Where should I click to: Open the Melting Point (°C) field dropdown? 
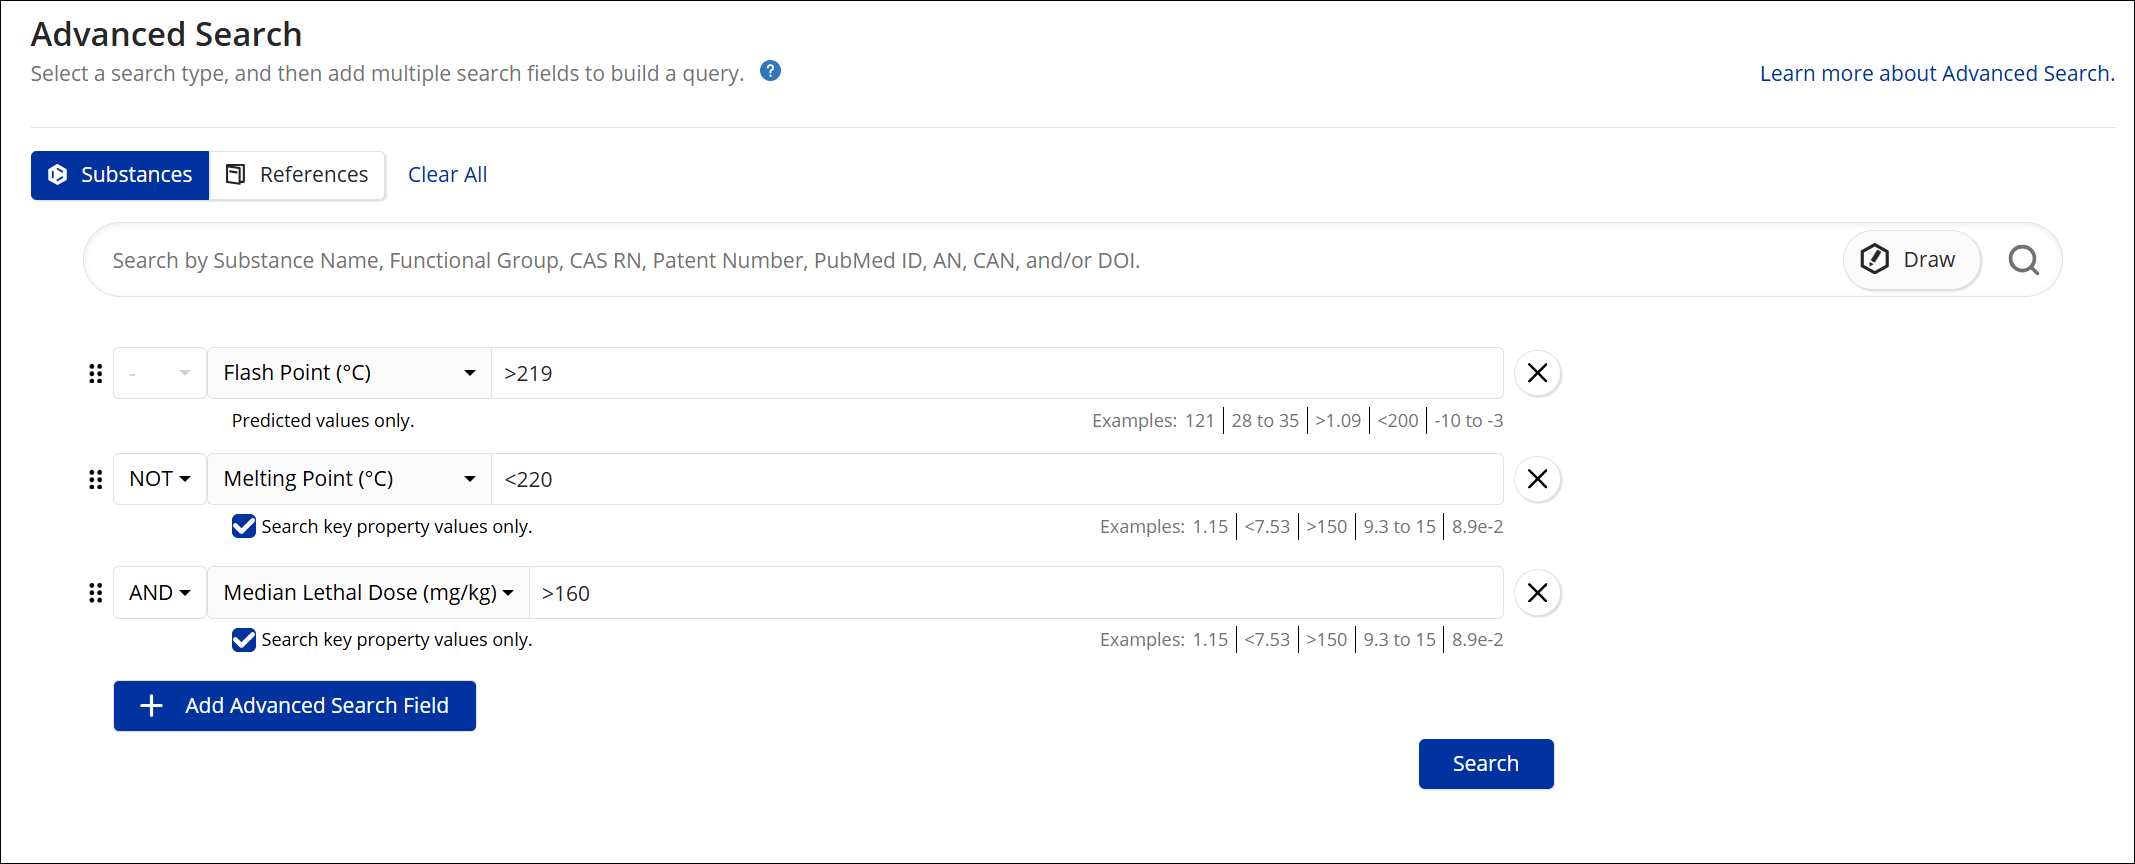click(349, 479)
